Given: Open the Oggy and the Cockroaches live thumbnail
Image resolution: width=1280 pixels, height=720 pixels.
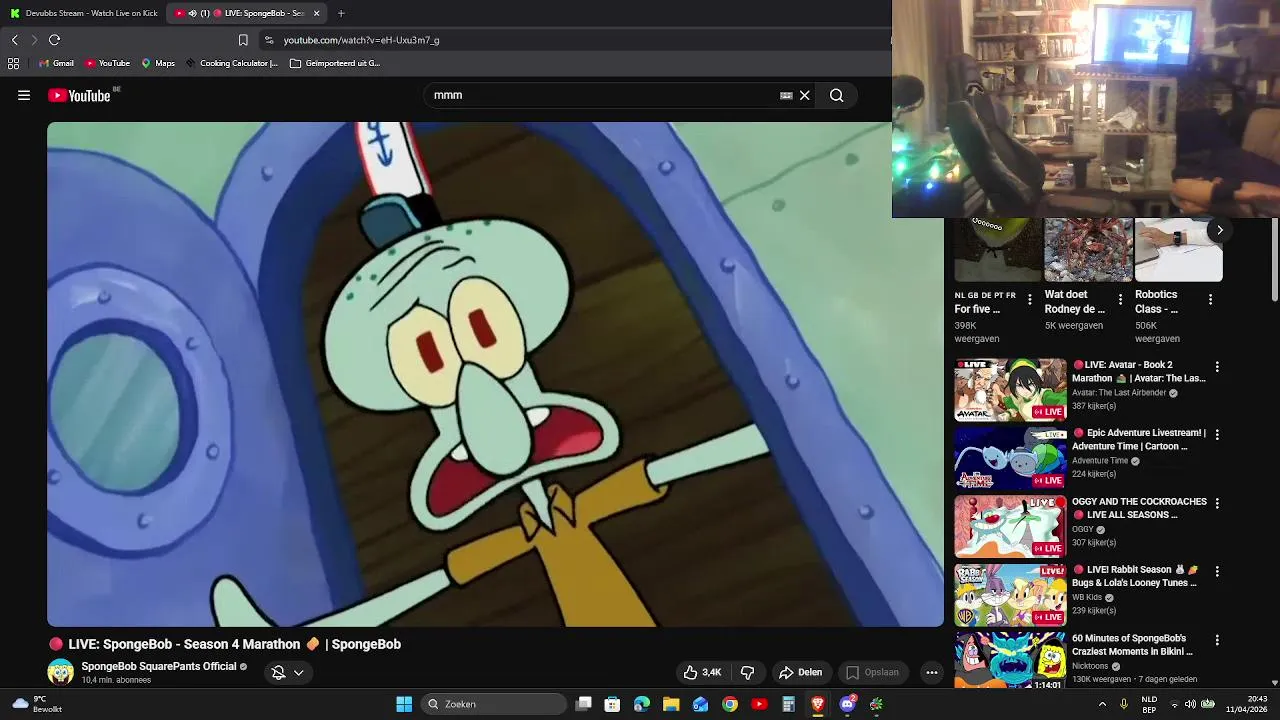Looking at the screenshot, I should pos(1010,526).
